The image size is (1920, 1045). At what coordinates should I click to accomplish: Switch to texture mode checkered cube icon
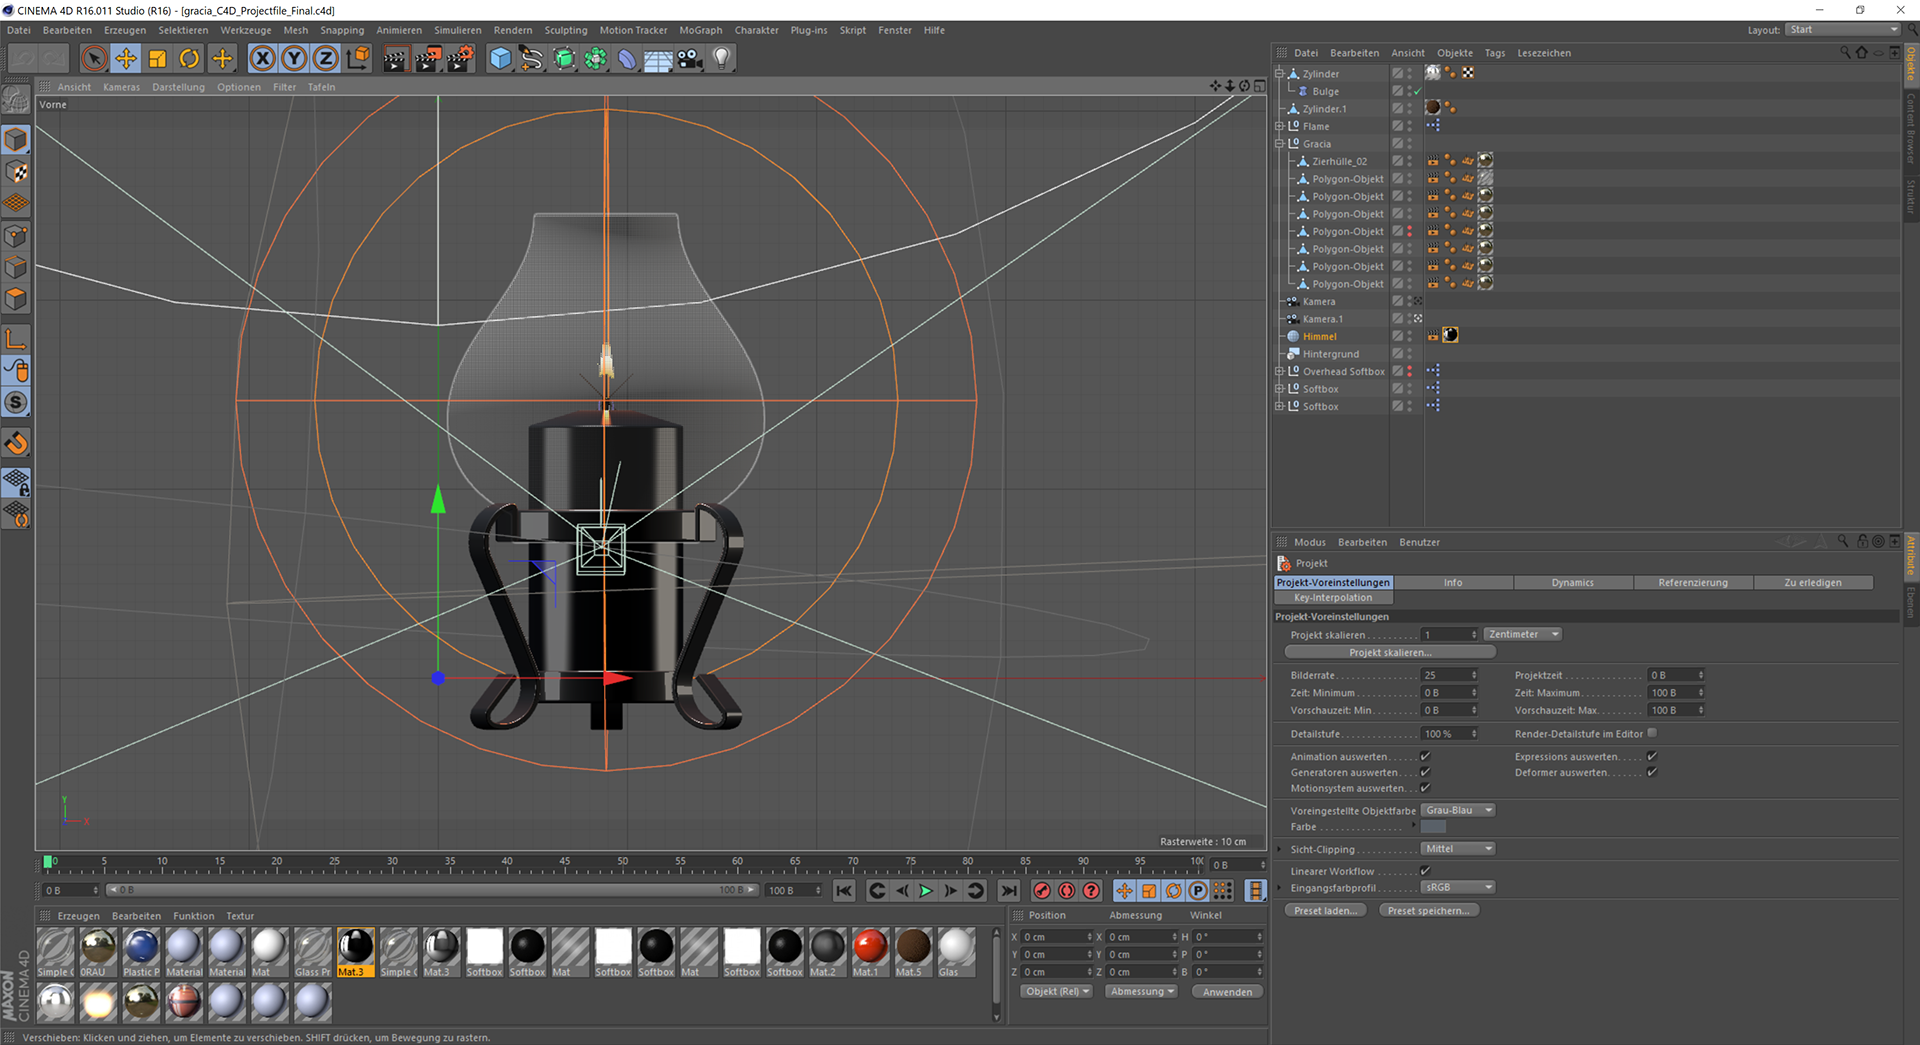(x=16, y=172)
